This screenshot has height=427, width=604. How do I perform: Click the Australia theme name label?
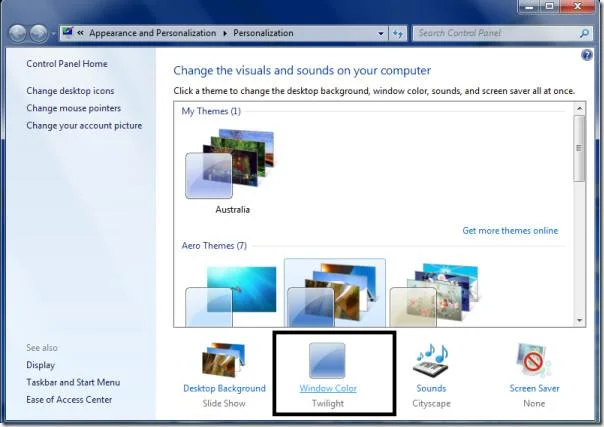tap(233, 210)
